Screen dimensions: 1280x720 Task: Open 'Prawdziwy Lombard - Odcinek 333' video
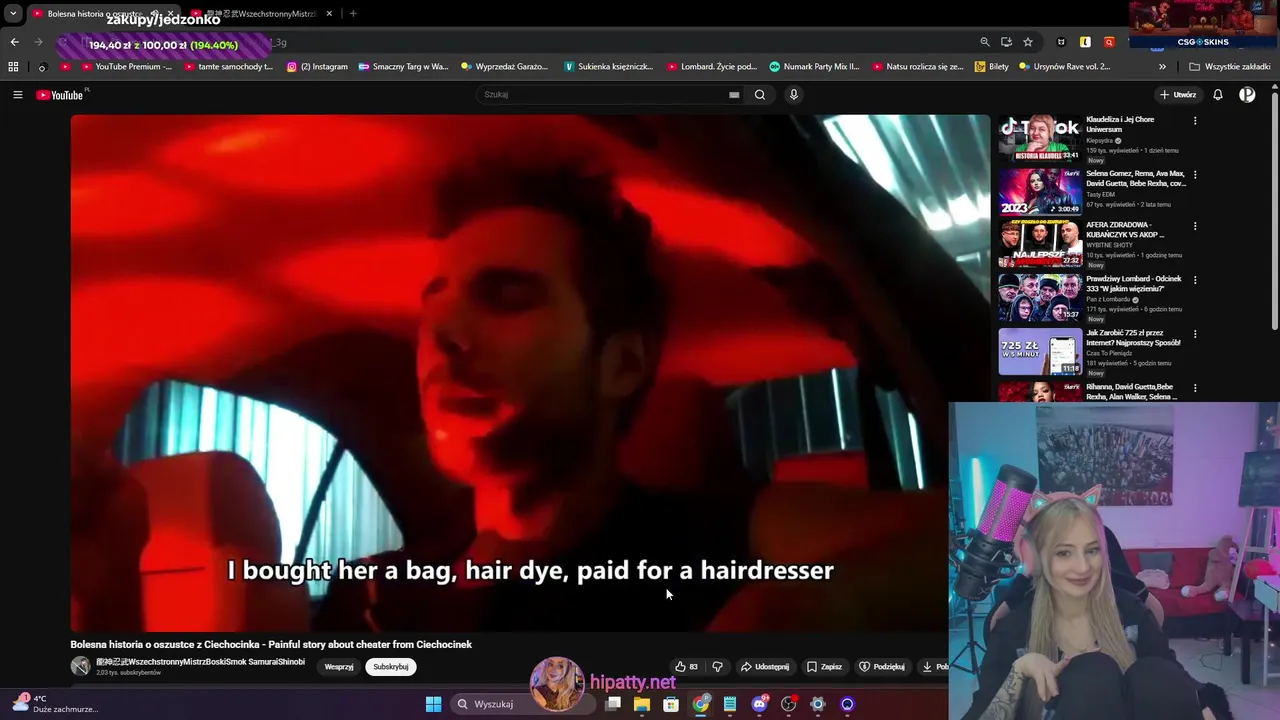(1040, 298)
